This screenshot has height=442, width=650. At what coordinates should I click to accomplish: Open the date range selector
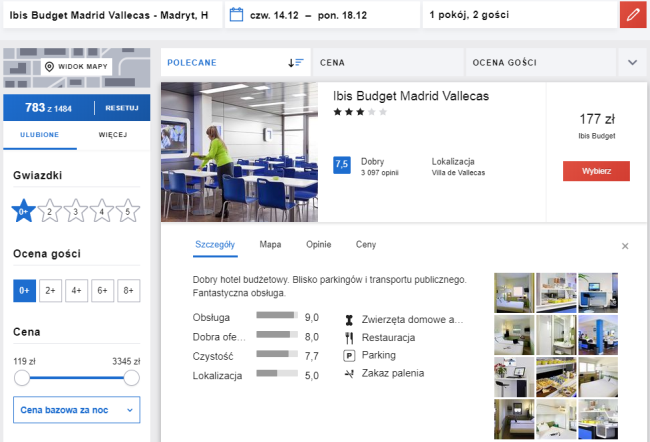[323, 15]
